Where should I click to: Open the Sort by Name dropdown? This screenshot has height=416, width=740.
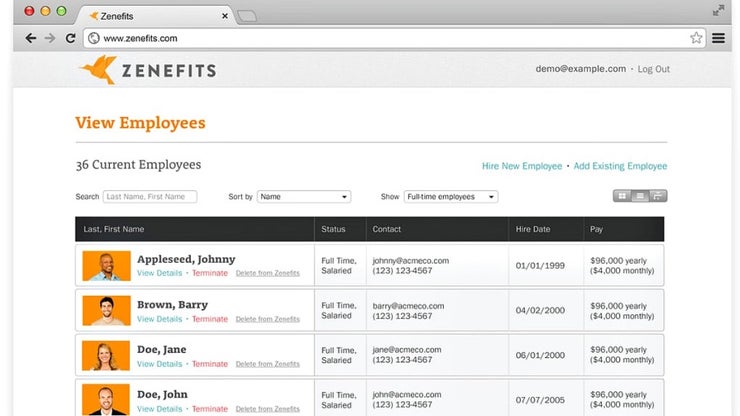coord(304,196)
